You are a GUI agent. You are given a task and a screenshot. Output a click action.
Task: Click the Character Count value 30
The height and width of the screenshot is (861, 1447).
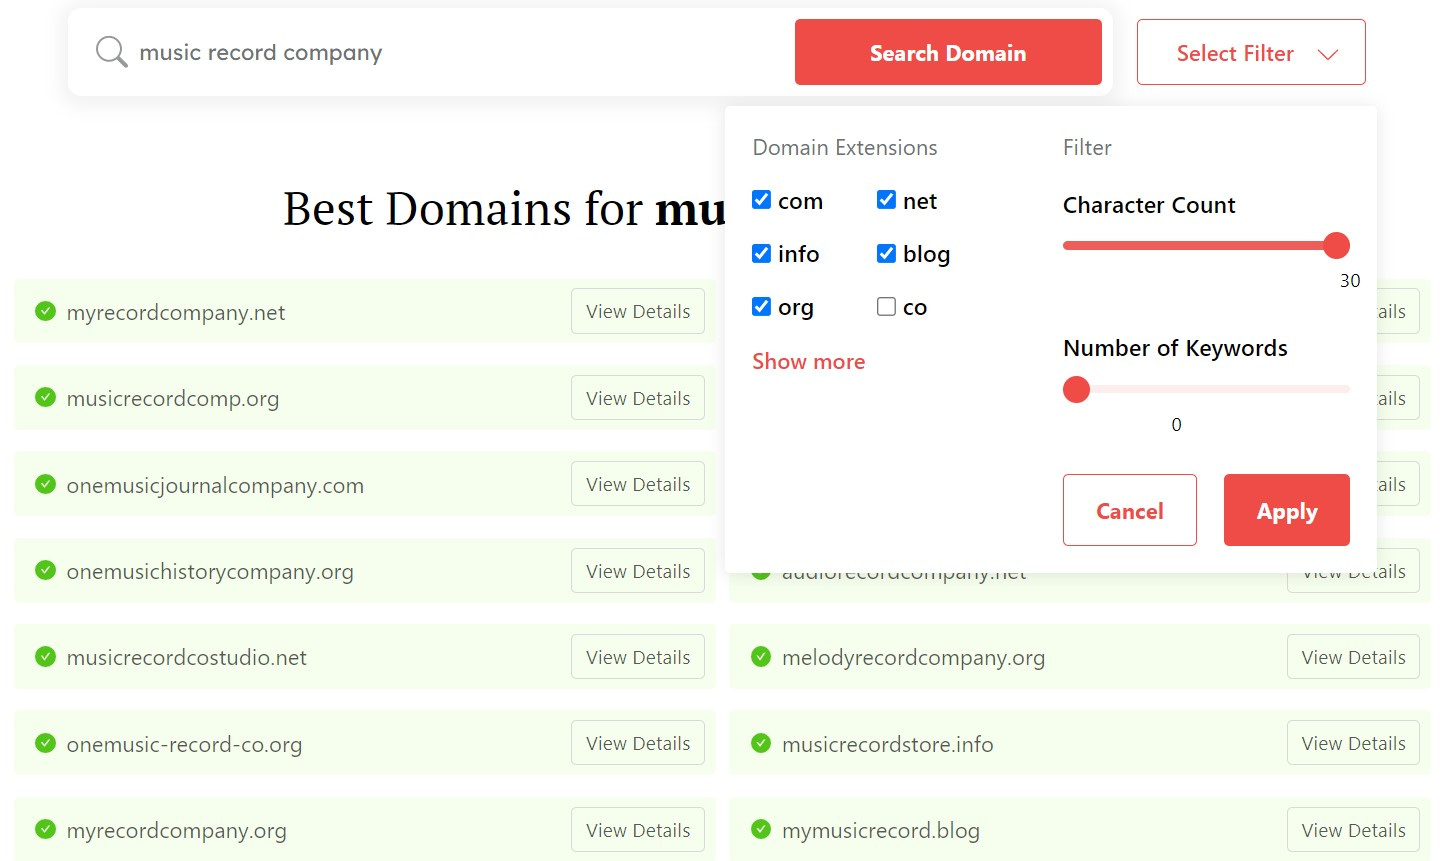click(1350, 280)
